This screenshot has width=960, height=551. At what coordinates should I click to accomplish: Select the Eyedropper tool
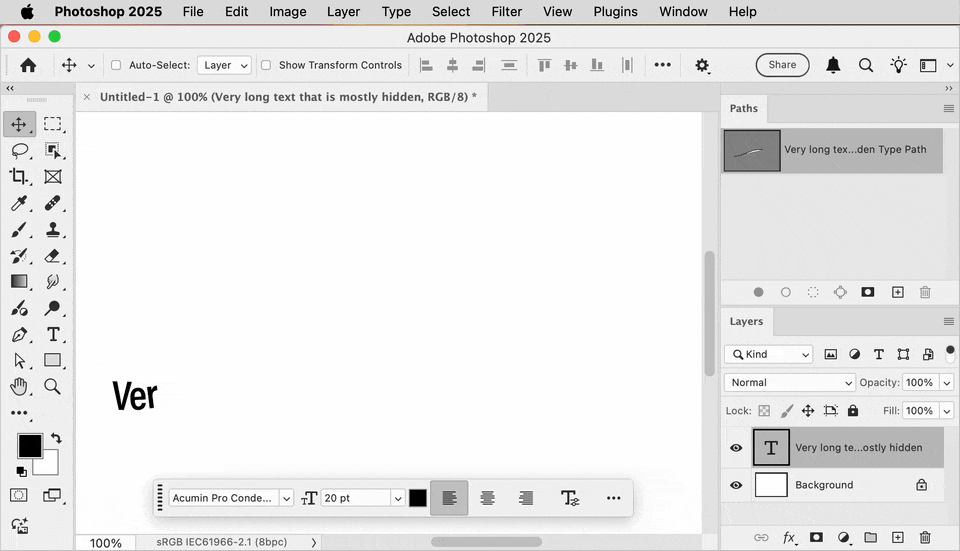tap(19, 203)
